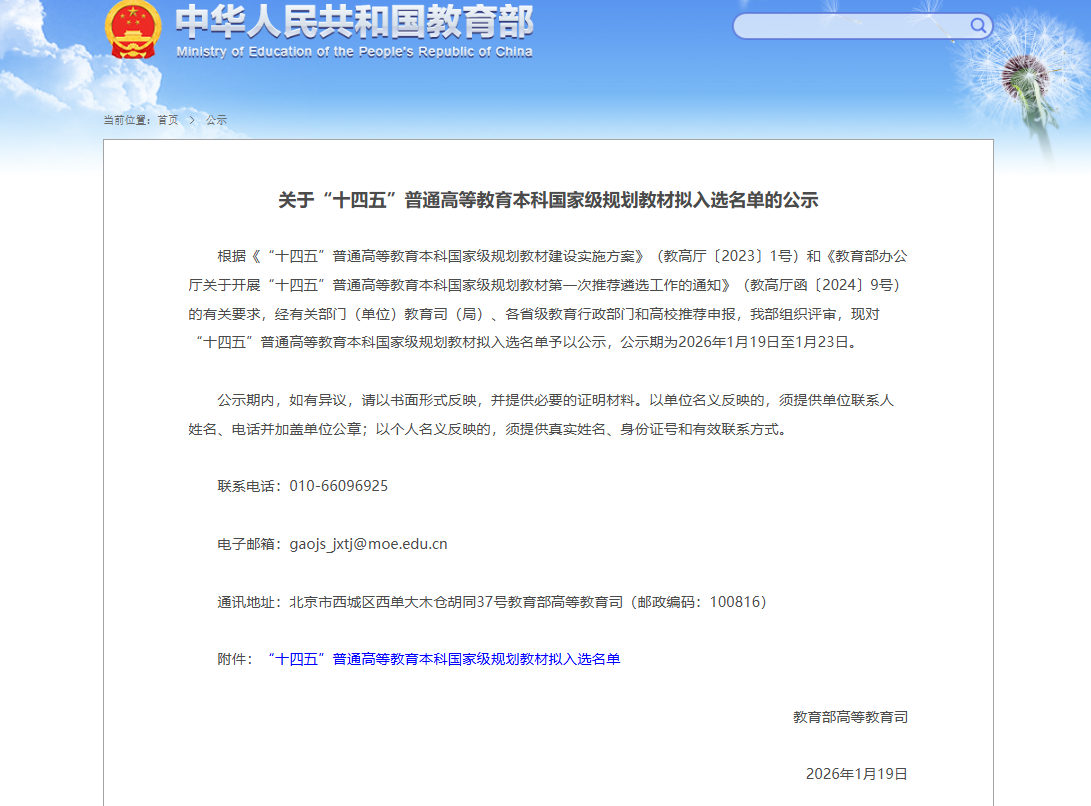Screen dimensions: 1091x806
Task: Click the postal code 100816
Action: 736,602
